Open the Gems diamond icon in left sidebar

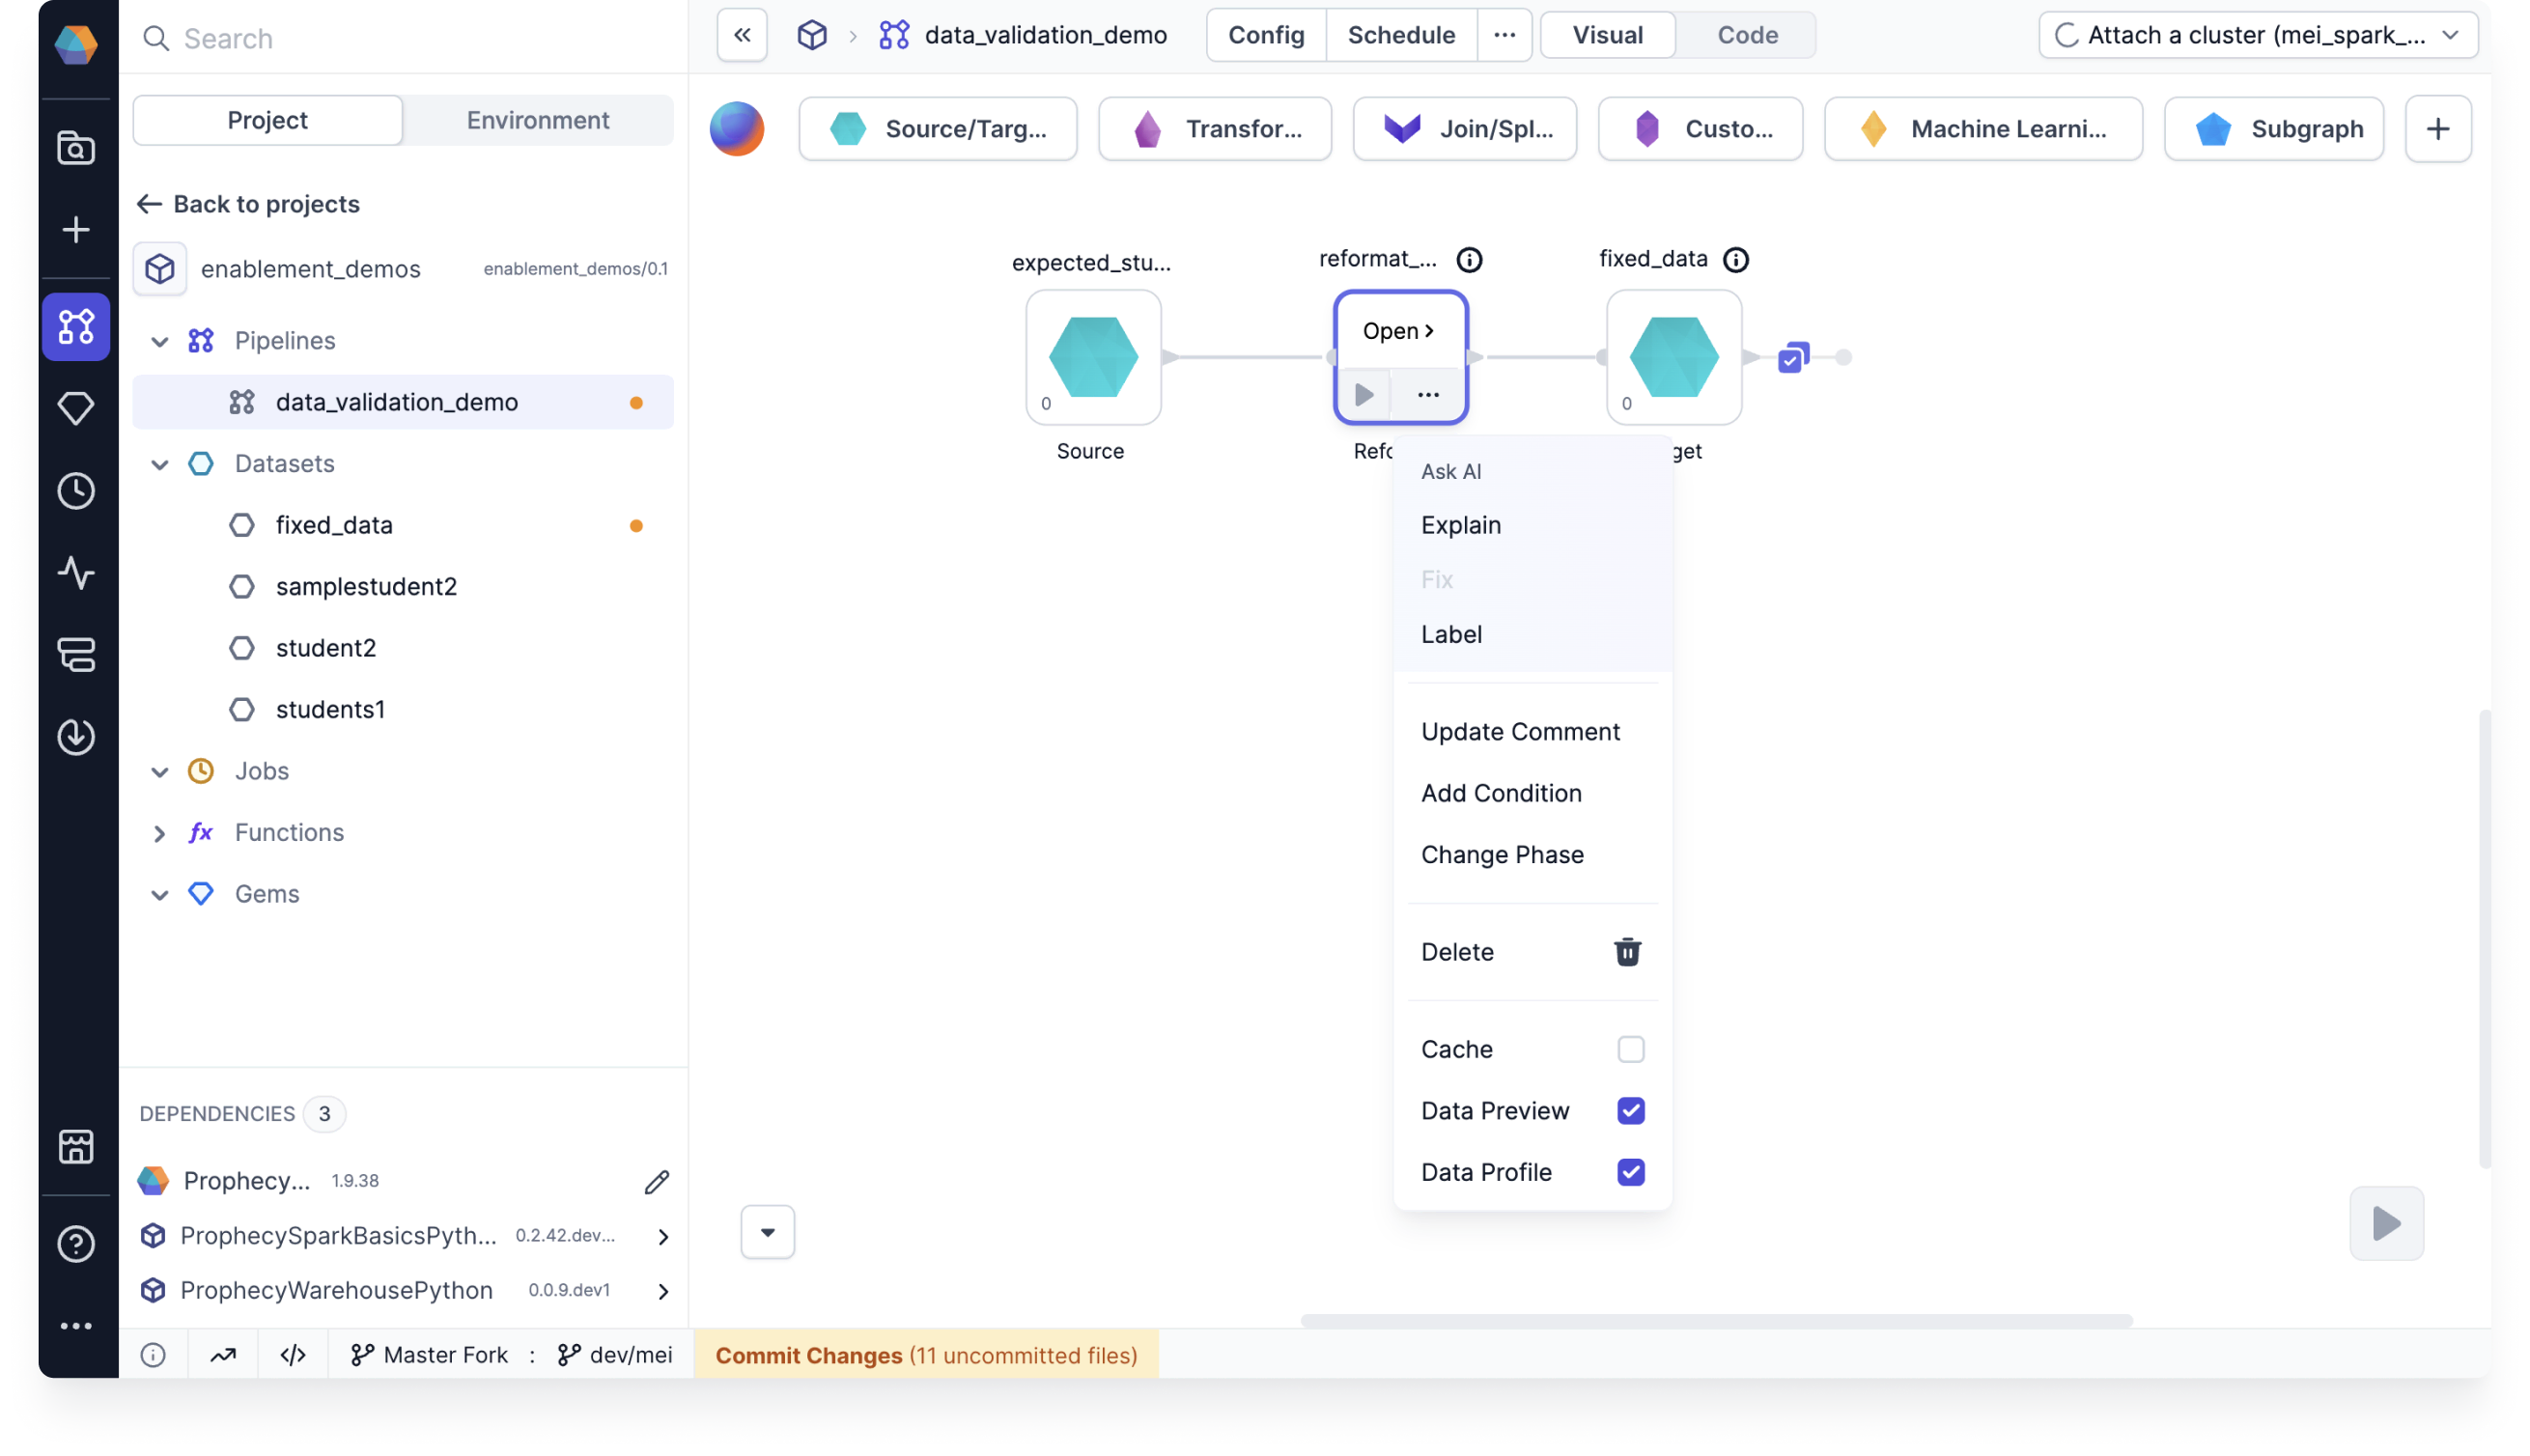[76, 408]
